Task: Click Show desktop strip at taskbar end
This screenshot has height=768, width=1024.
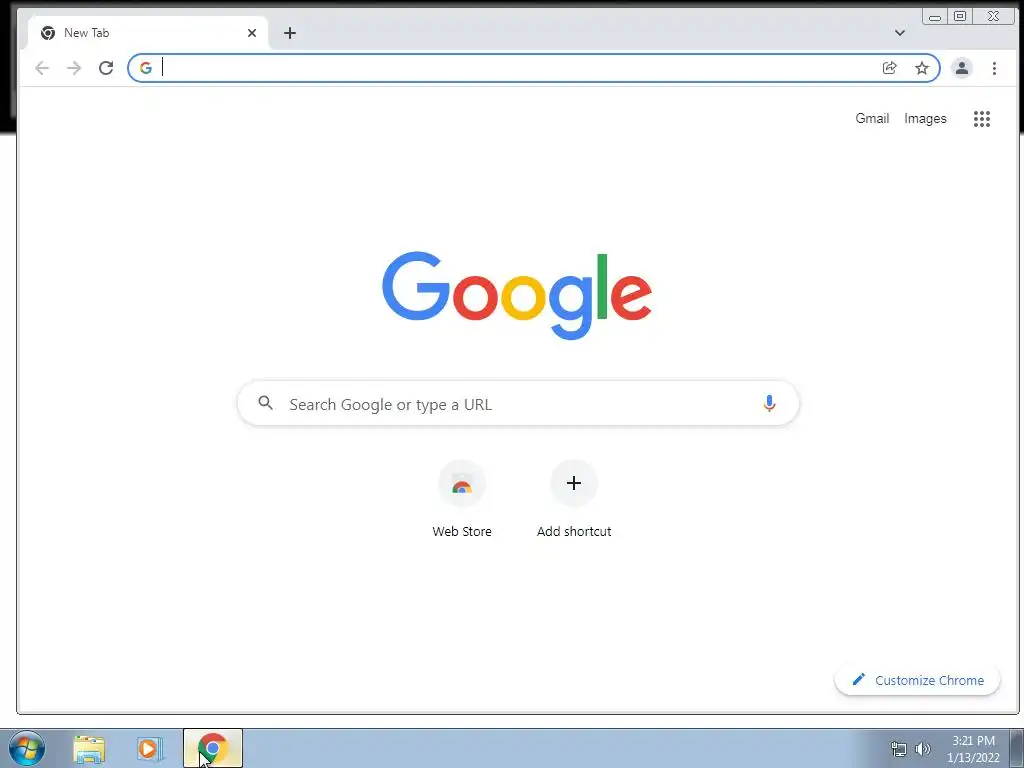Action: pos(1017,748)
